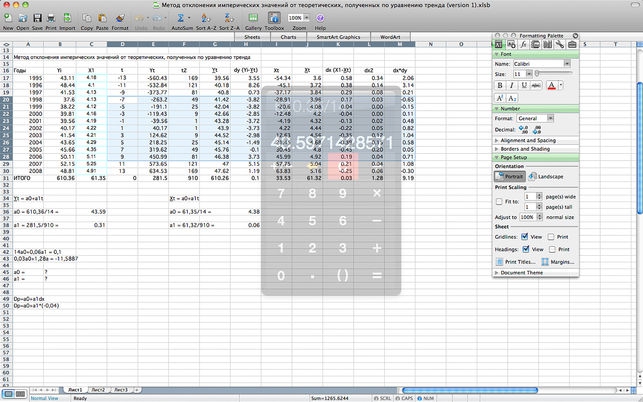Apply Bold in Formatting Palette

coord(499,85)
